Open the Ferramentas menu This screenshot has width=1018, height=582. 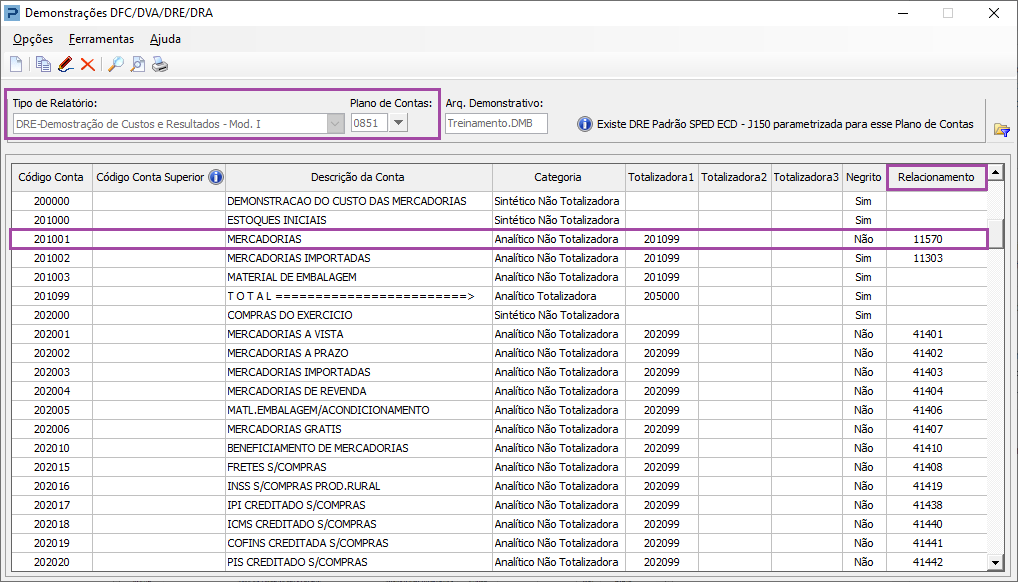click(x=101, y=39)
